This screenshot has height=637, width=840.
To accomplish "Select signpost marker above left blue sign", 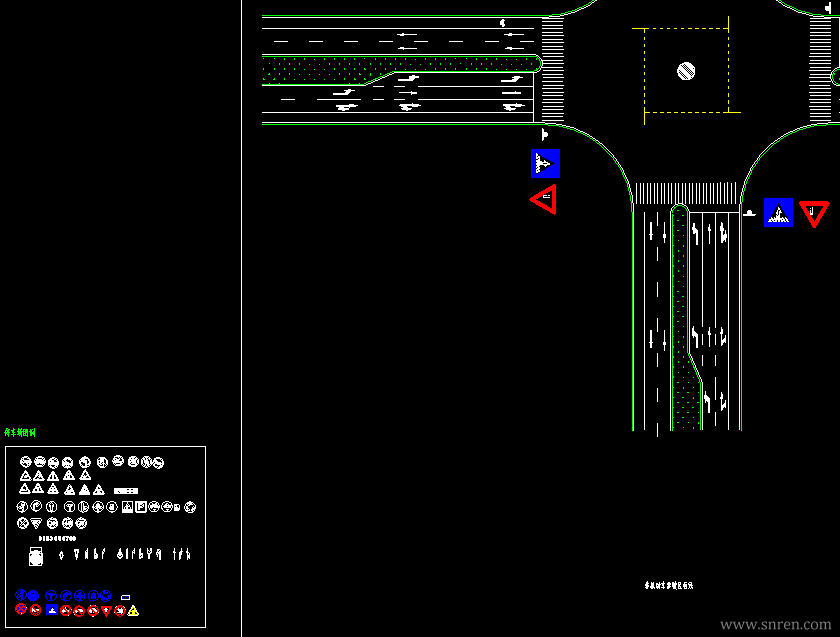I will click(544, 134).
